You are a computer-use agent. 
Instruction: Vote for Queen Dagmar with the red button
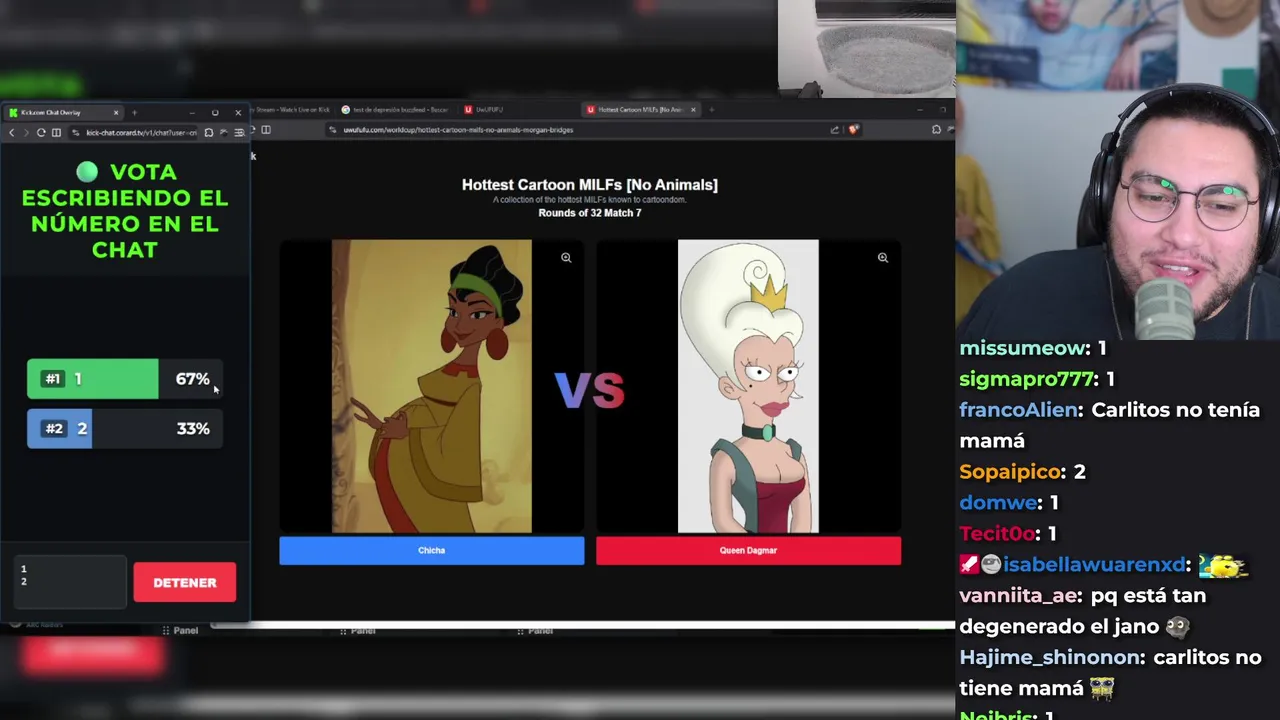pyautogui.click(x=748, y=551)
